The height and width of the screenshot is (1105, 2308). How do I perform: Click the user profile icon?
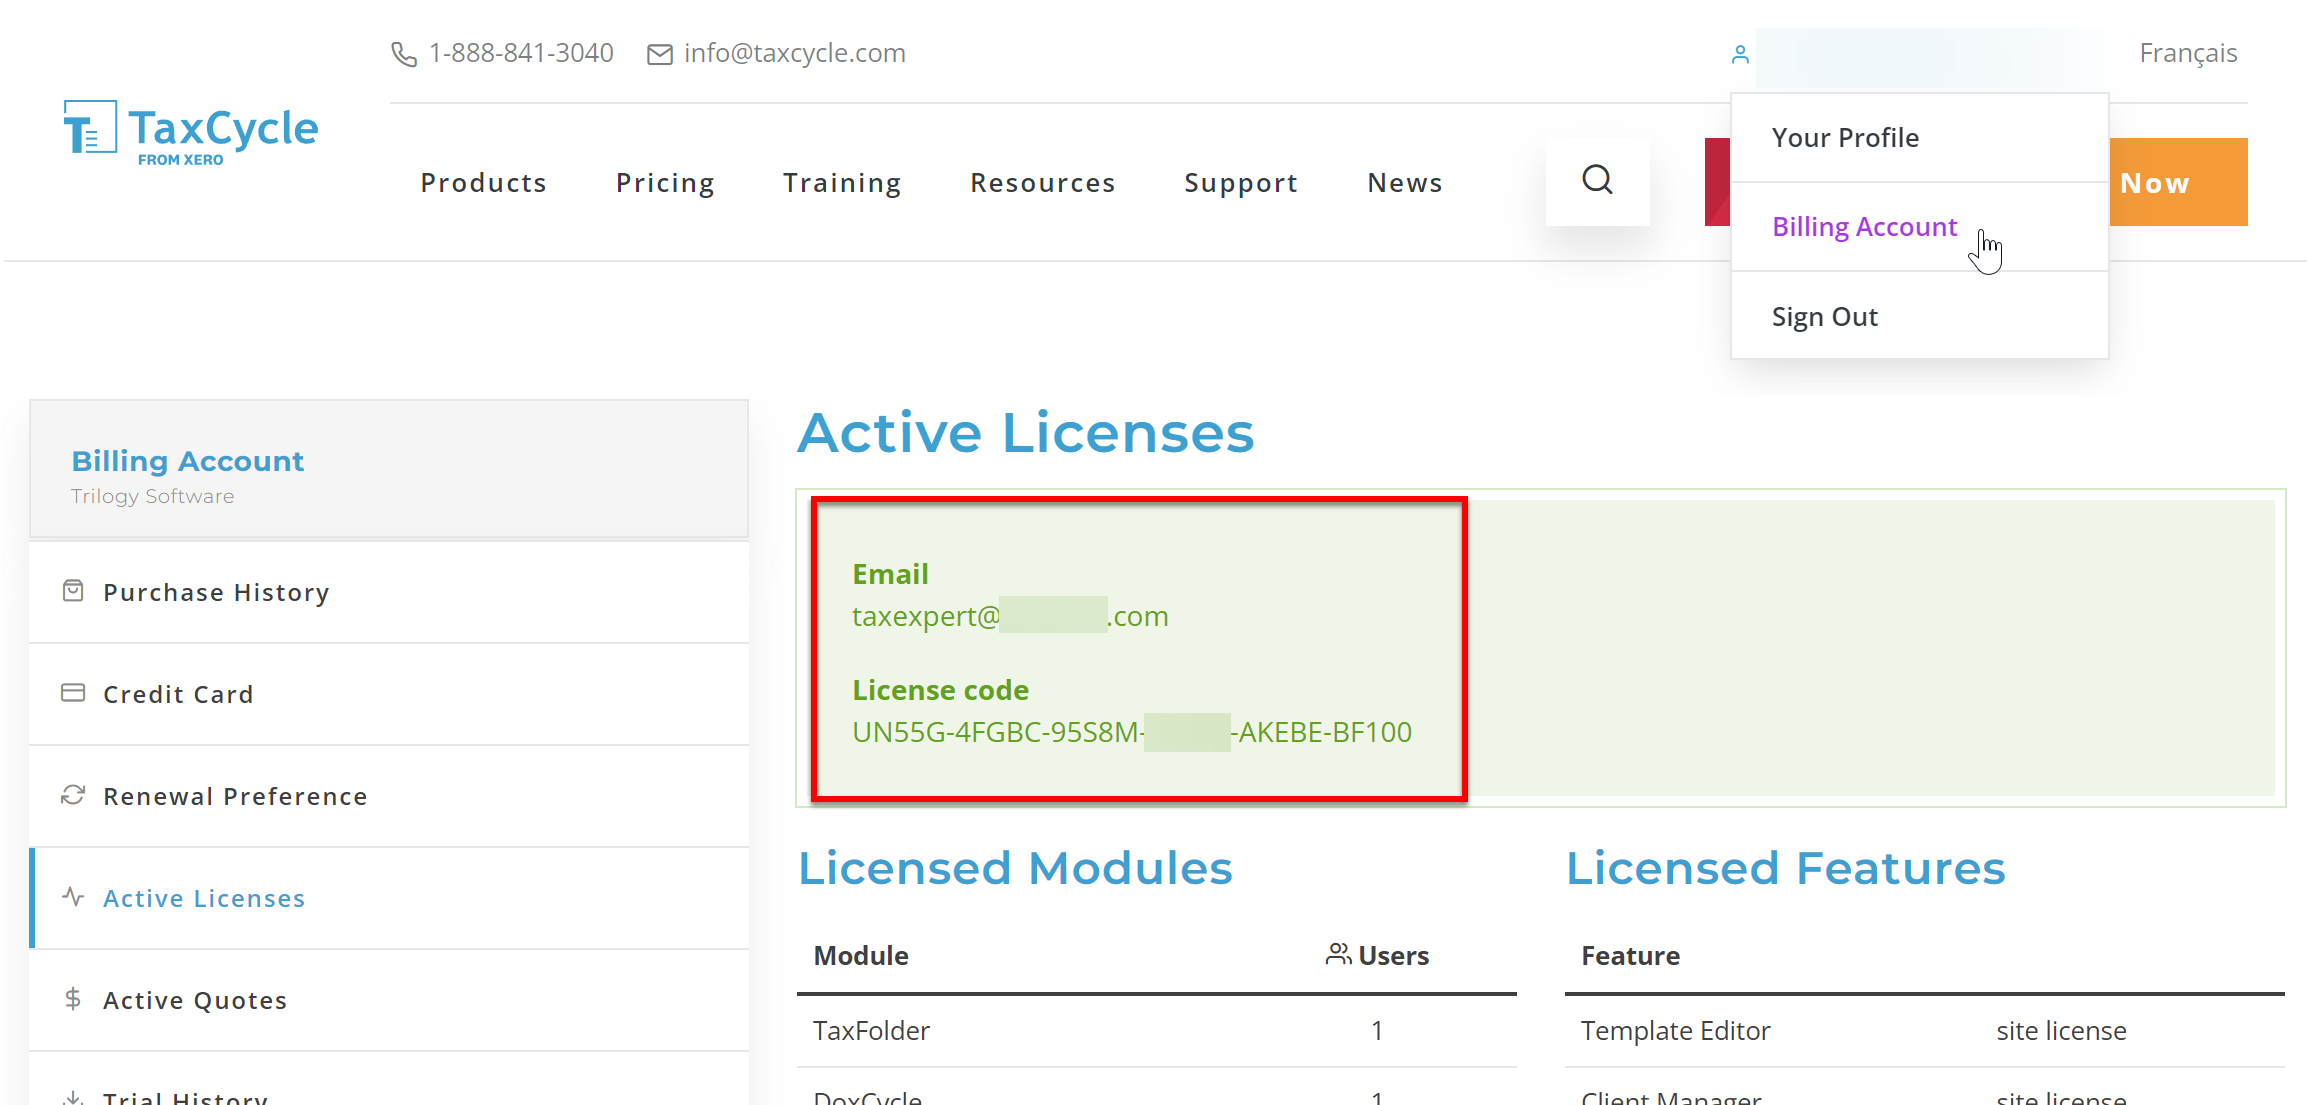pos(1740,54)
